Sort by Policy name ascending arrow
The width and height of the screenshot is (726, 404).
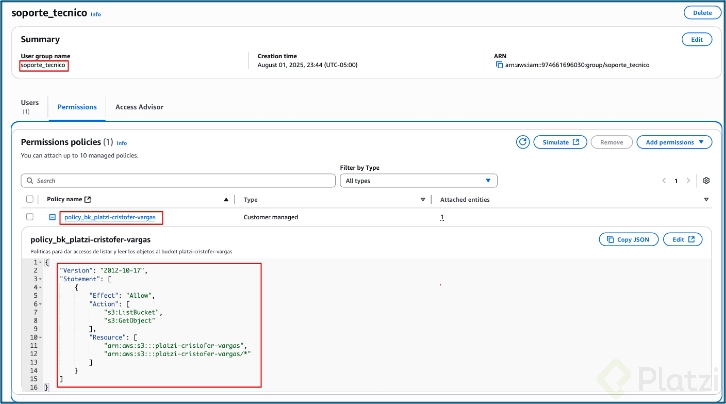(226, 199)
